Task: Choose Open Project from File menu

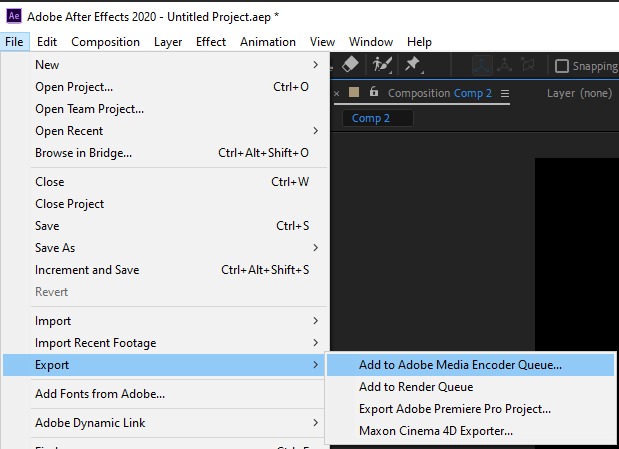Action: tap(166, 86)
